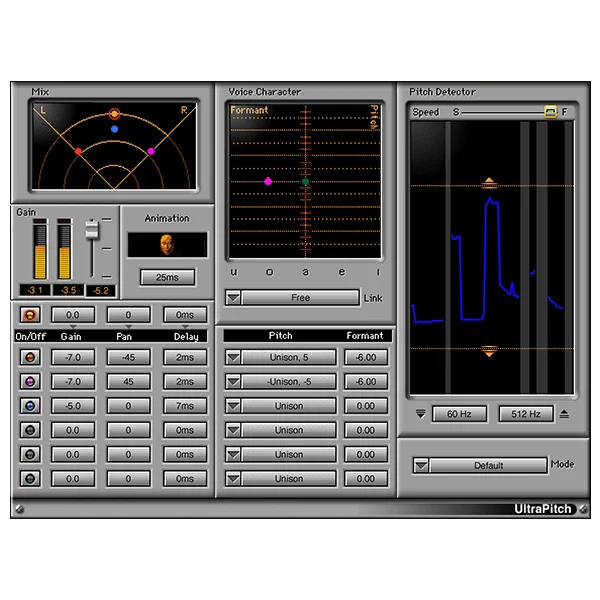Image resolution: width=600 pixels, height=600 pixels.
Task: Click the Free link mode button
Action: click(x=300, y=298)
